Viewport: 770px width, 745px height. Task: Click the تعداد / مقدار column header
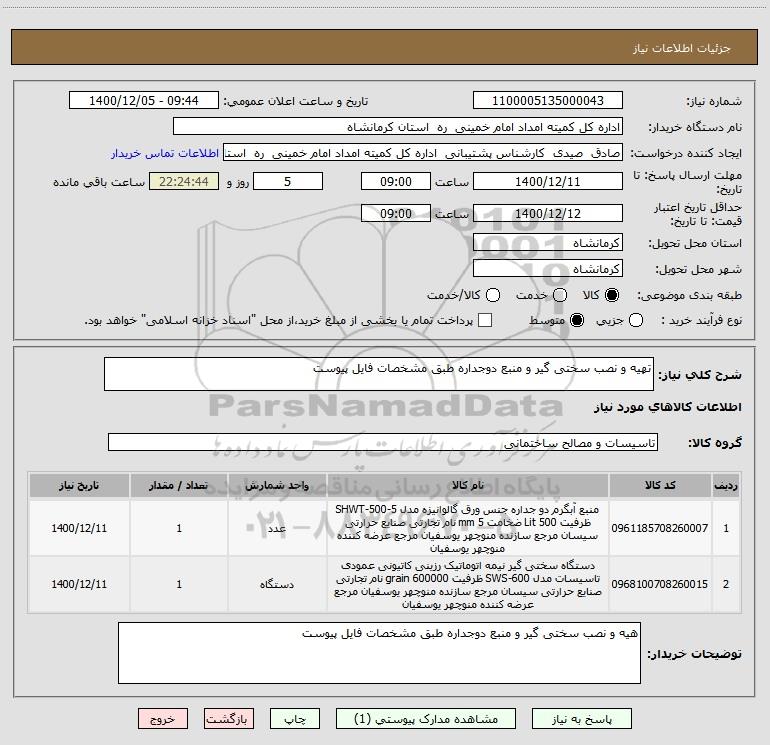click(x=179, y=485)
